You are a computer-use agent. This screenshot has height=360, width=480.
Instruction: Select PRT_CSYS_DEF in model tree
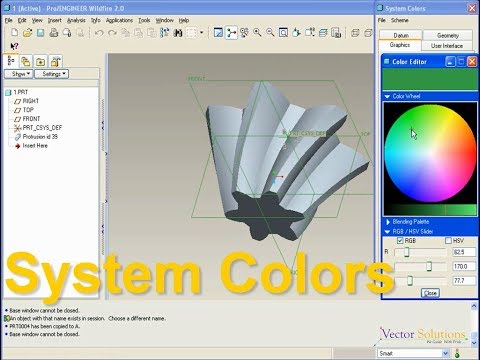click(x=38, y=128)
